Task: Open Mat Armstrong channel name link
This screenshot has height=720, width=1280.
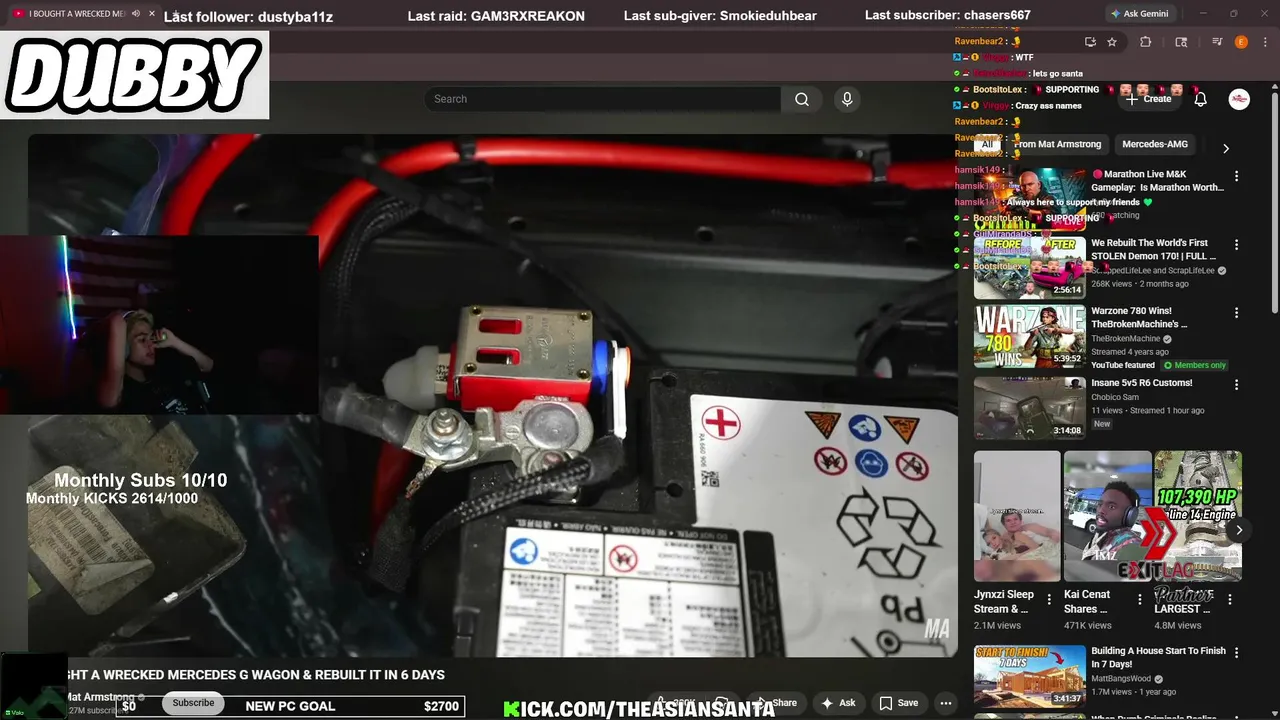Action: 100,697
